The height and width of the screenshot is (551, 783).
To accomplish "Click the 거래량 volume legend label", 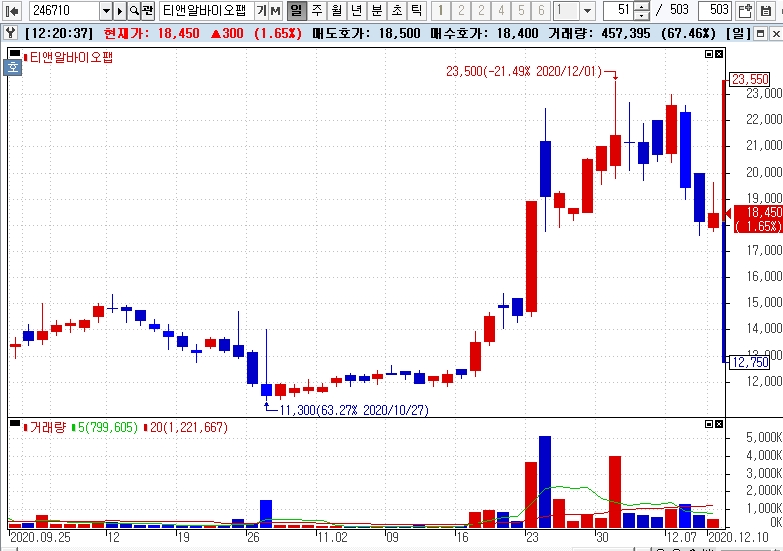I will click(x=47, y=428).
